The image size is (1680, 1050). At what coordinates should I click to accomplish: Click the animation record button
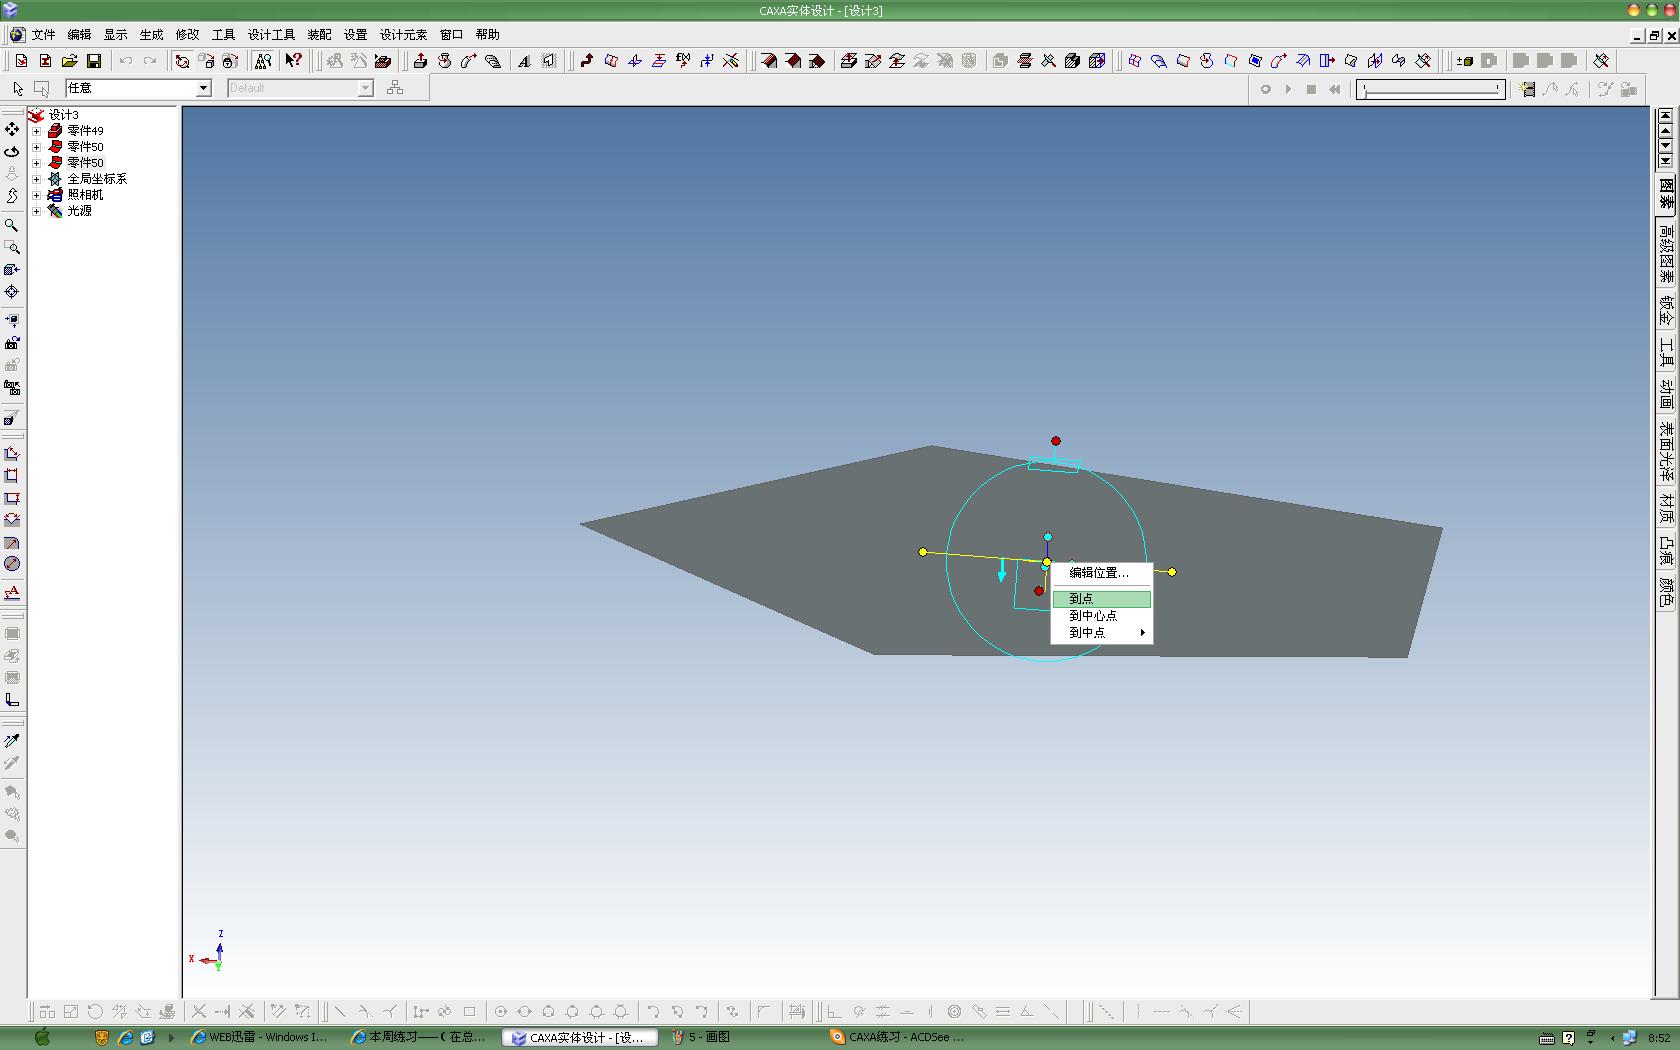[1265, 89]
